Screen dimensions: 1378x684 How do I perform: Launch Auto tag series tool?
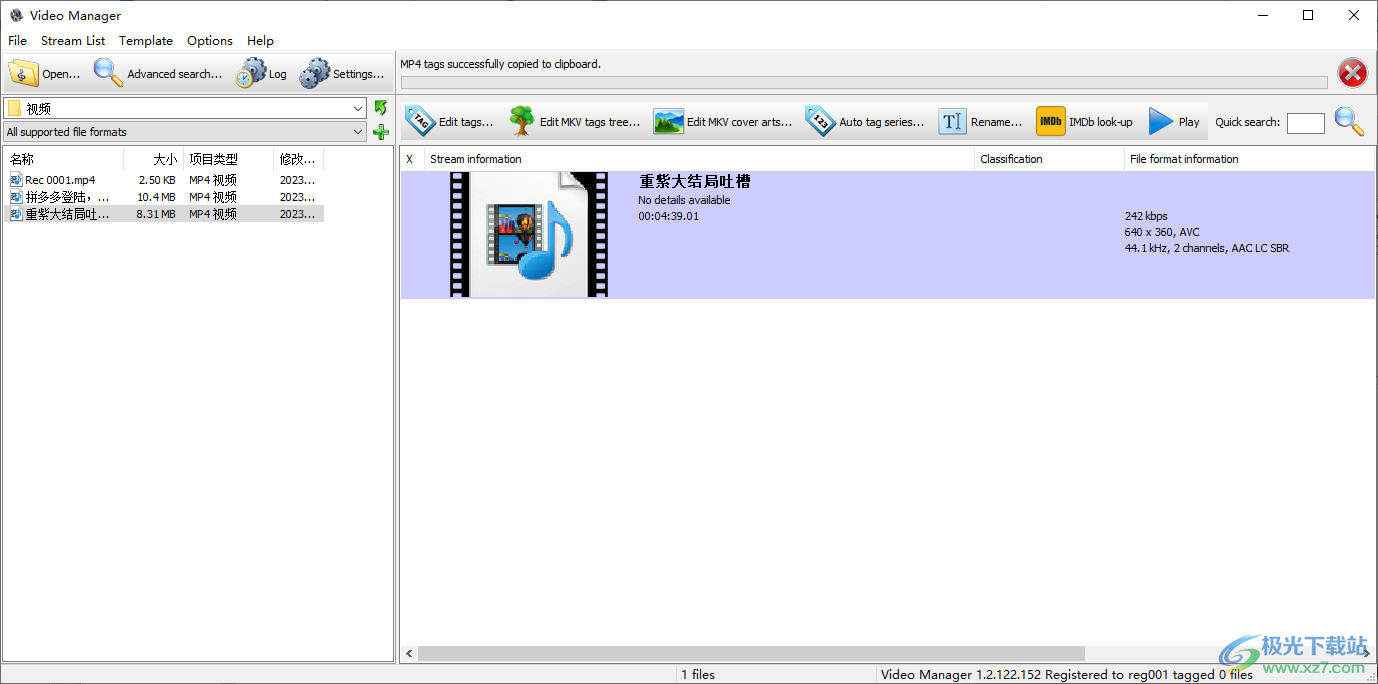click(x=865, y=121)
